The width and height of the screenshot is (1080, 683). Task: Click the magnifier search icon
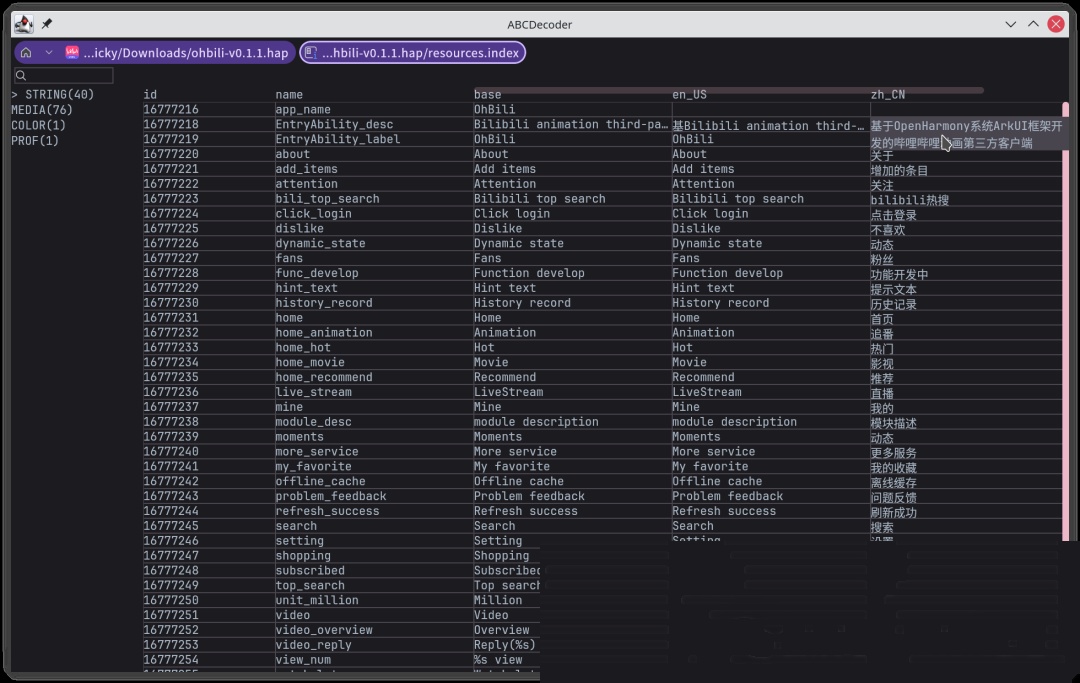tap(21, 76)
